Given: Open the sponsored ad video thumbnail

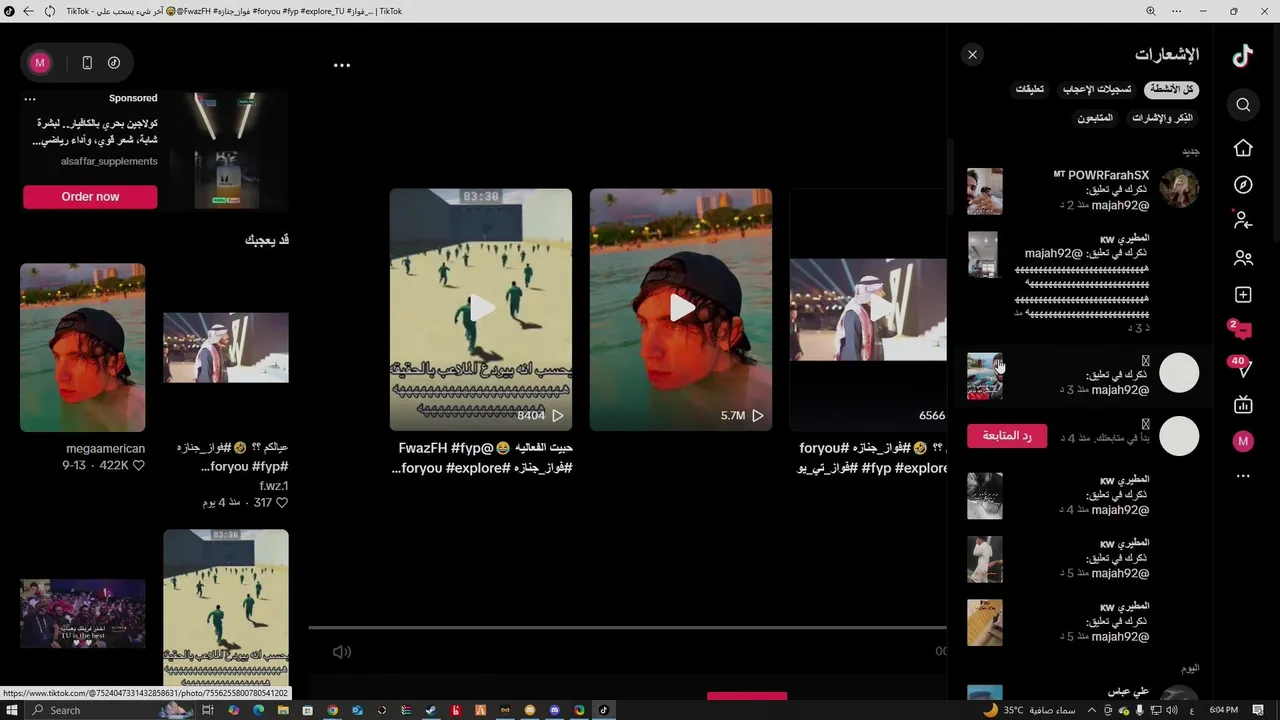Looking at the screenshot, I should click(x=226, y=150).
